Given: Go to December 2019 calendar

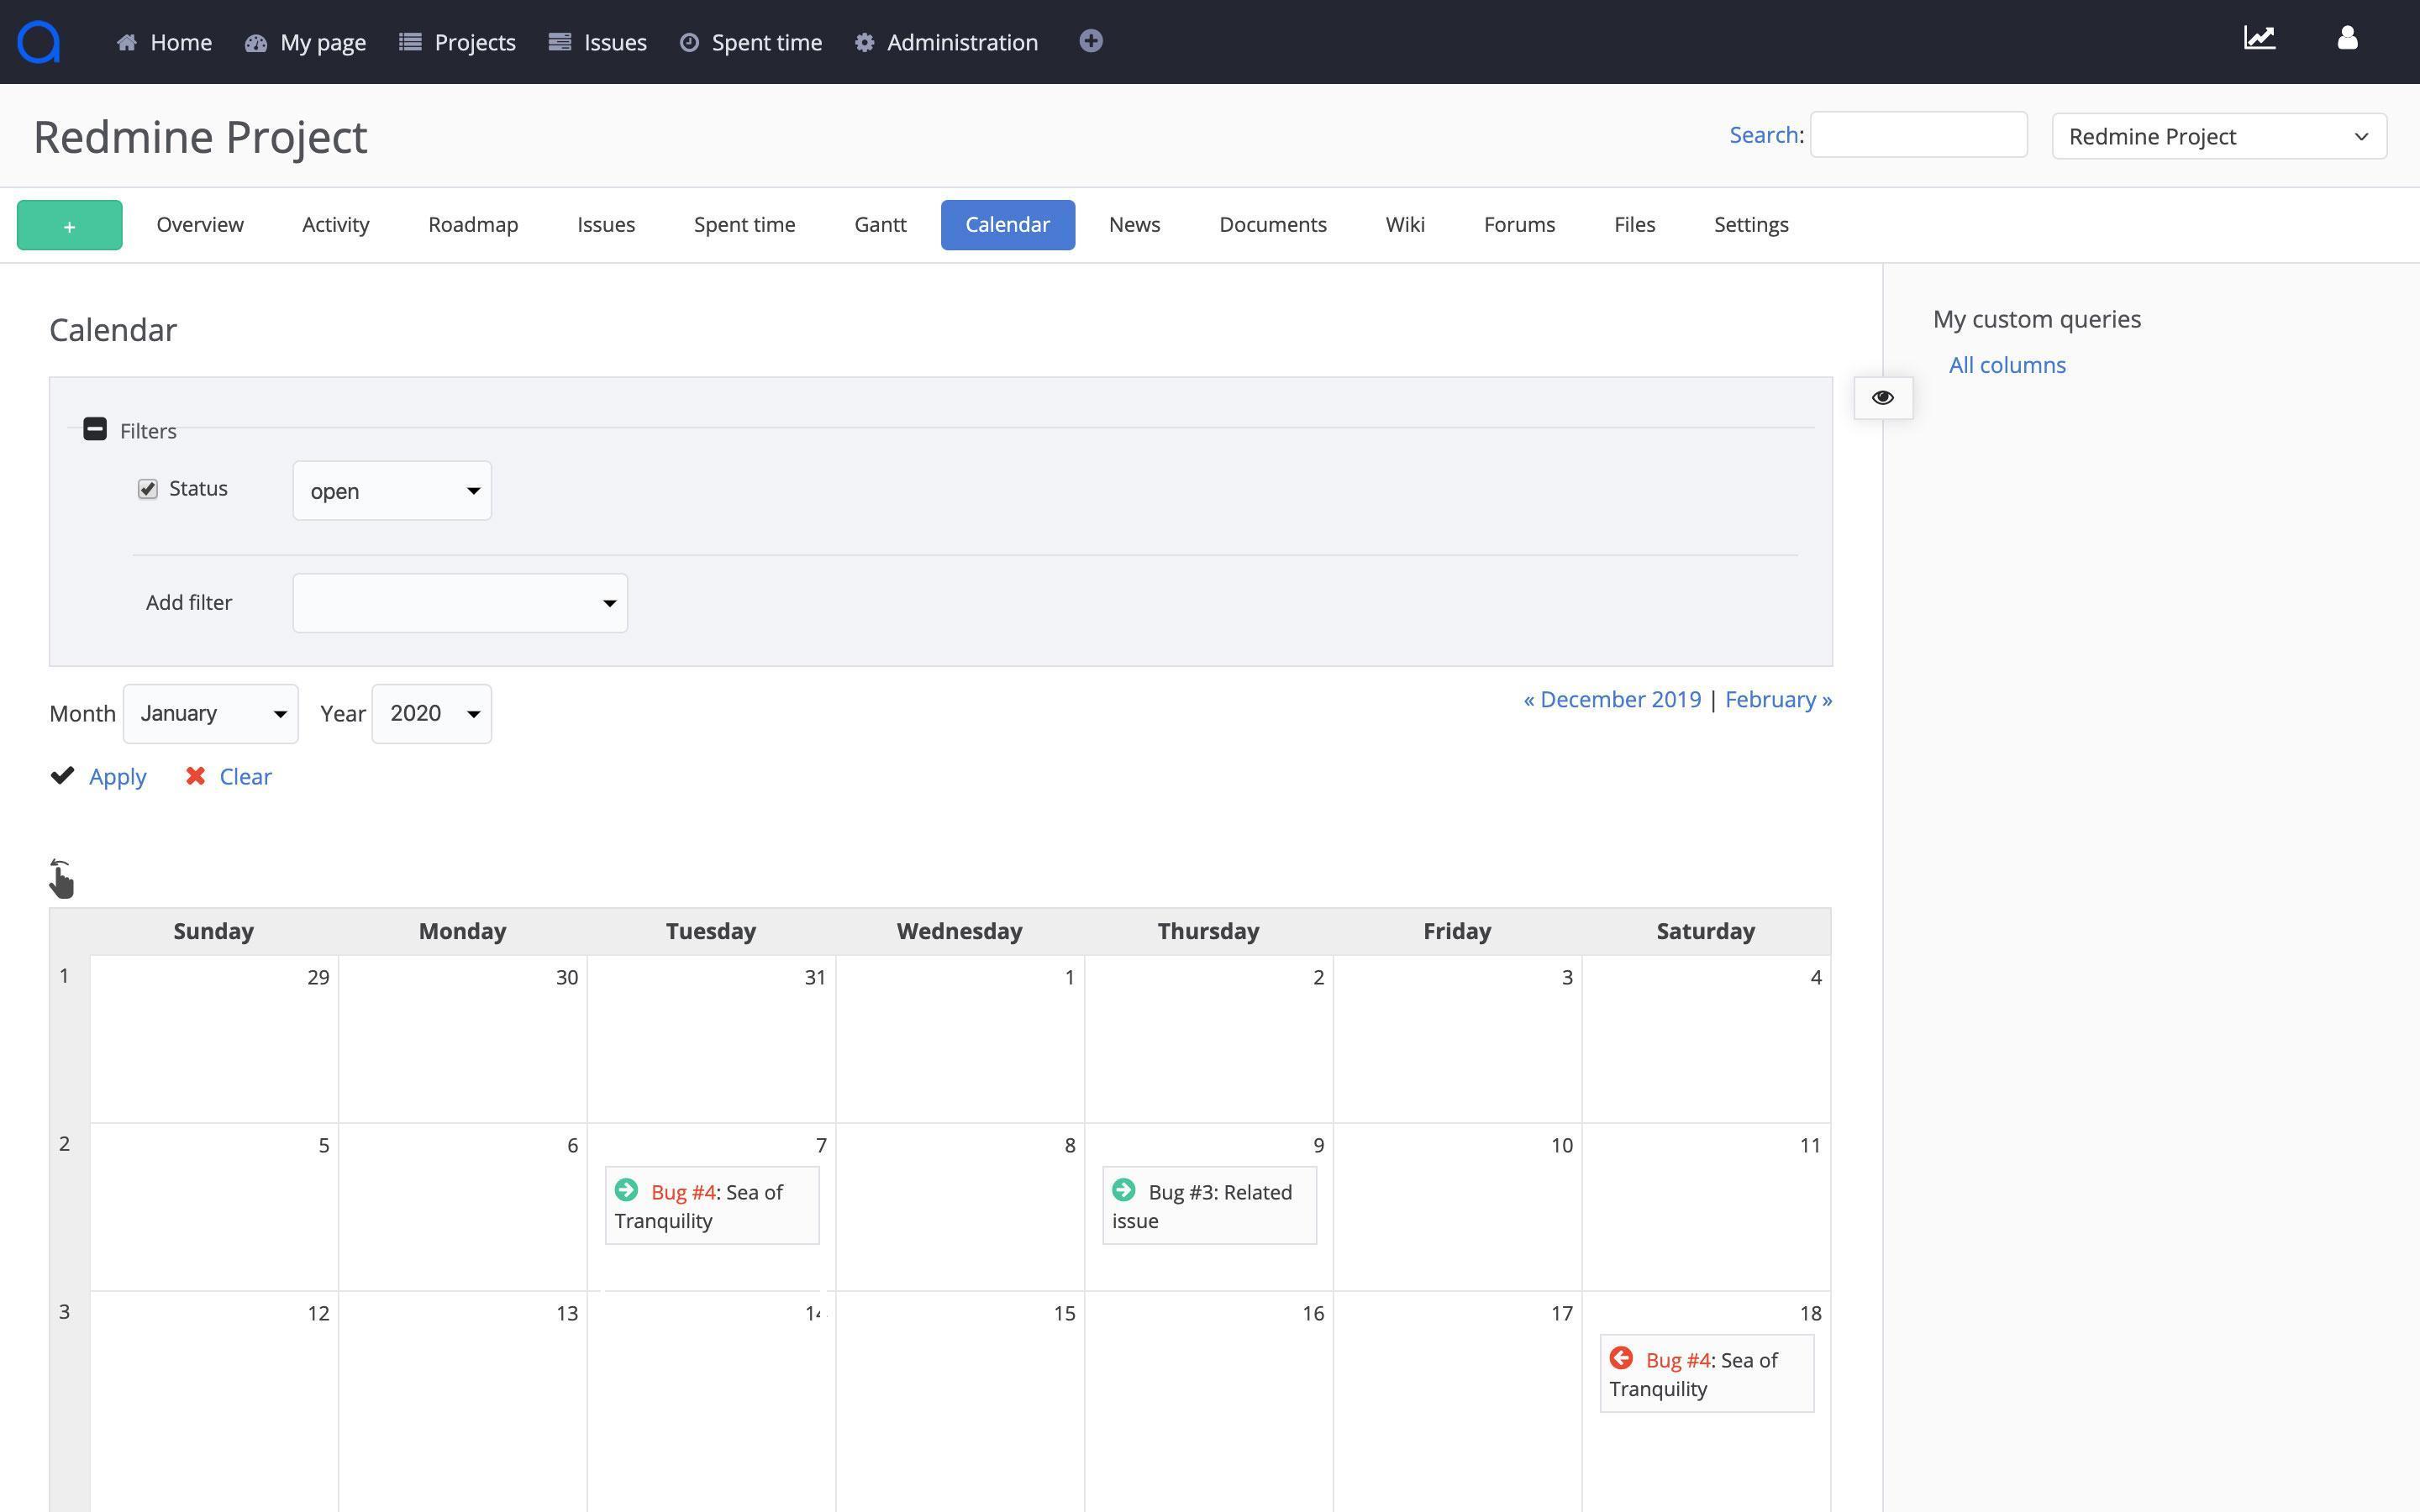Looking at the screenshot, I should [x=1612, y=699].
